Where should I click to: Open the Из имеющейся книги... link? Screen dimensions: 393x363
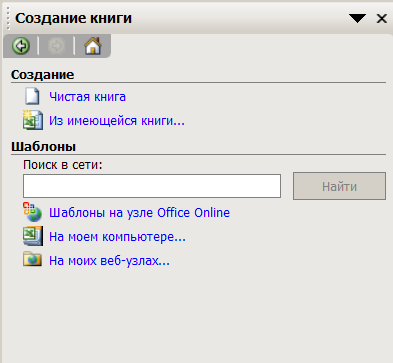click(117, 121)
